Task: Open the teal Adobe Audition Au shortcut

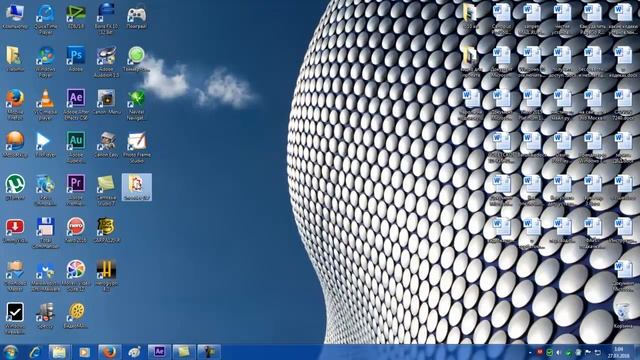Action: point(76,147)
